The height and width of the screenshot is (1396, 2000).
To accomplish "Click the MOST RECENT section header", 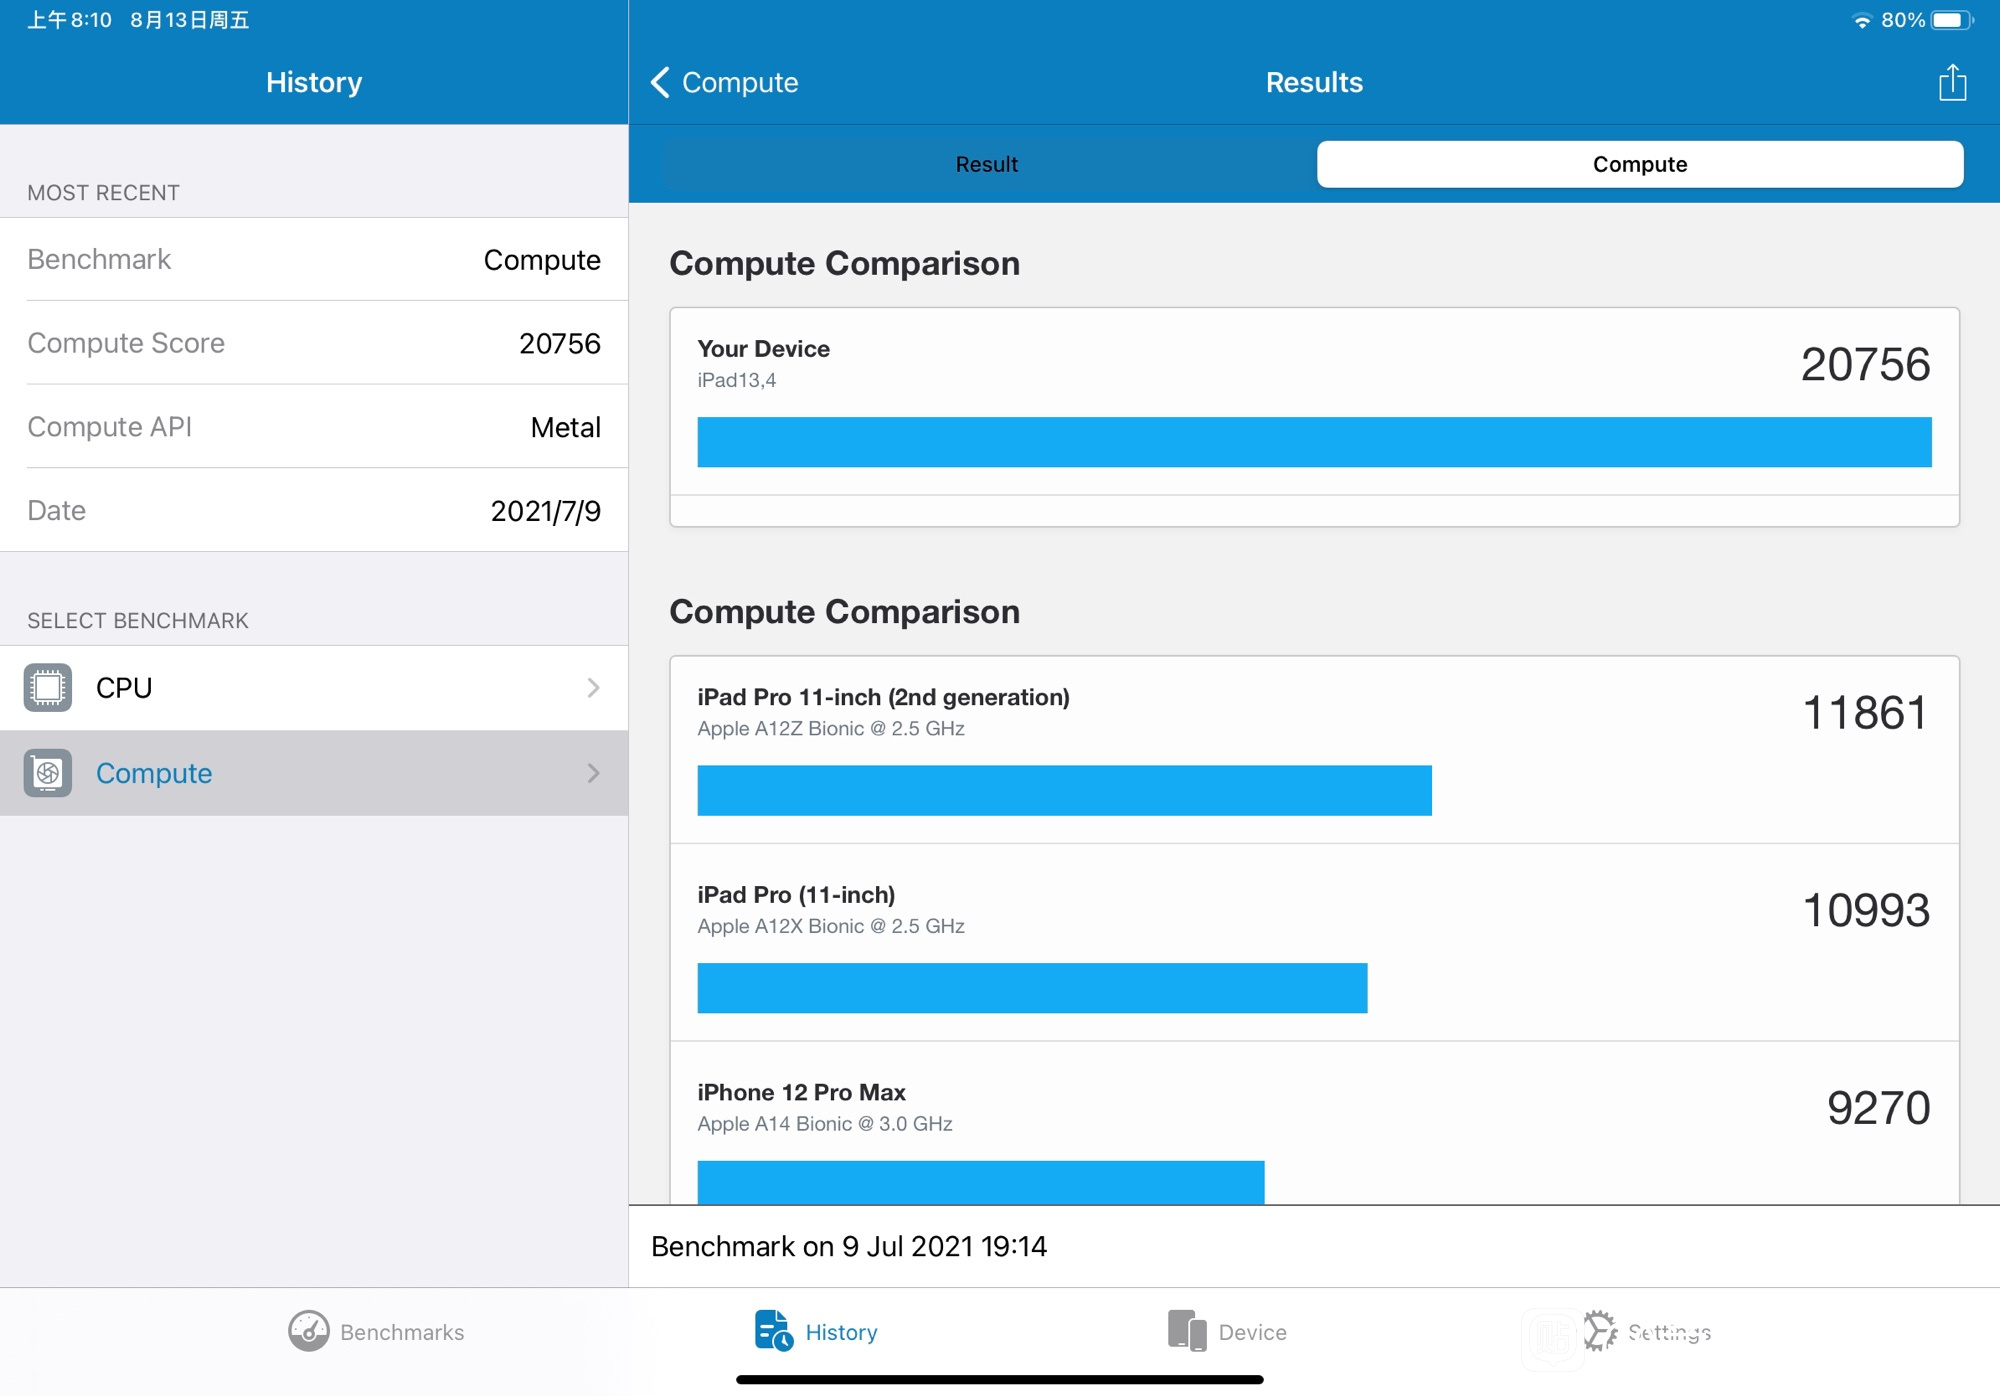I will click(103, 193).
